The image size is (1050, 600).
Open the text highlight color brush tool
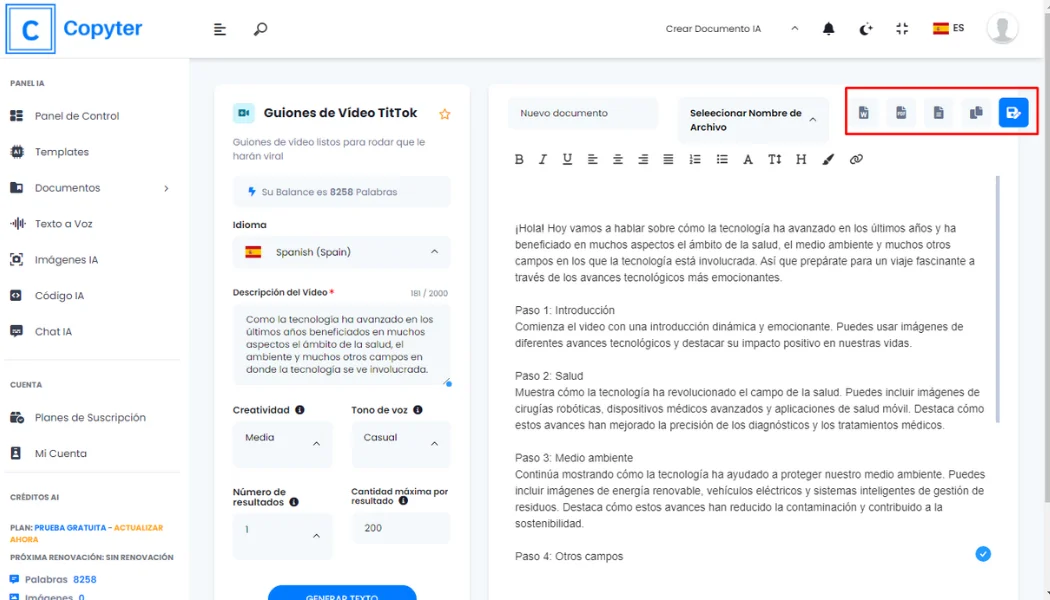tap(828, 159)
